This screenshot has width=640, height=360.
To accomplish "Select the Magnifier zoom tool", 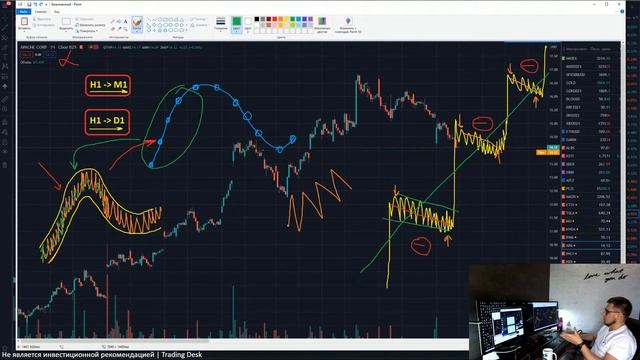I will [x=126, y=29].
